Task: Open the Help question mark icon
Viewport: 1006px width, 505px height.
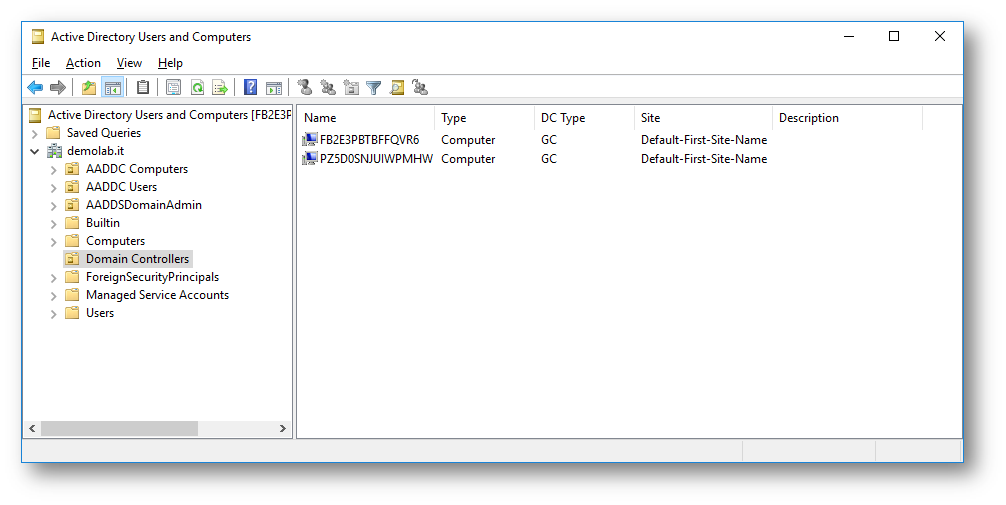Action: [x=251, y=87]
